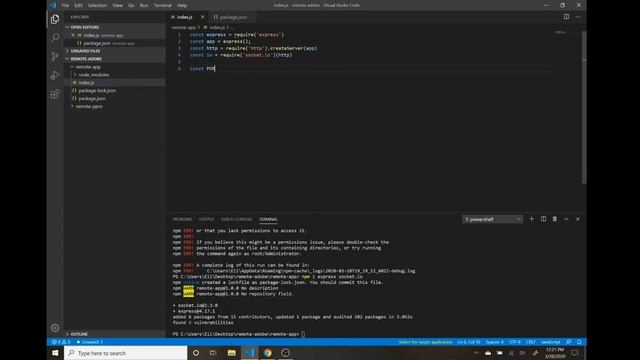Open the notifications bell in status bar
The image size is (640, 360).
579,342
